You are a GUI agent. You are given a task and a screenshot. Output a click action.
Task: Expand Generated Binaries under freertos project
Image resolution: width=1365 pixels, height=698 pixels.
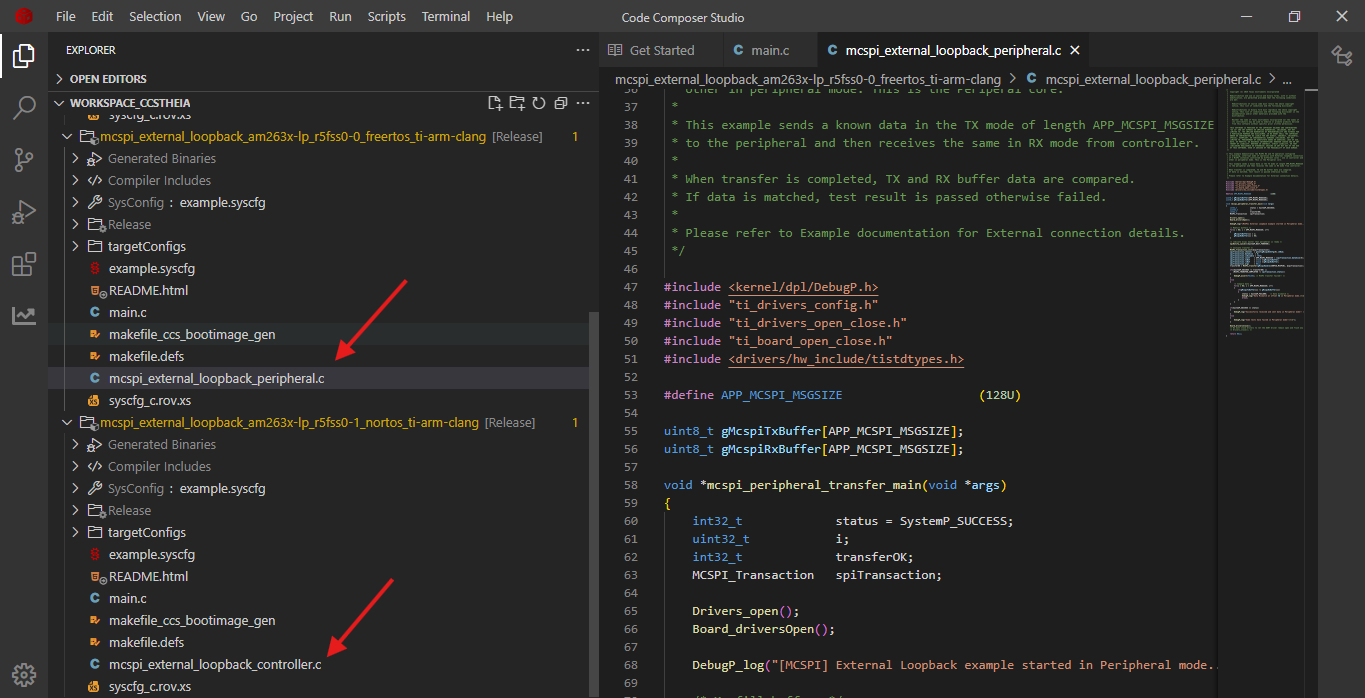tap(161, 159)
